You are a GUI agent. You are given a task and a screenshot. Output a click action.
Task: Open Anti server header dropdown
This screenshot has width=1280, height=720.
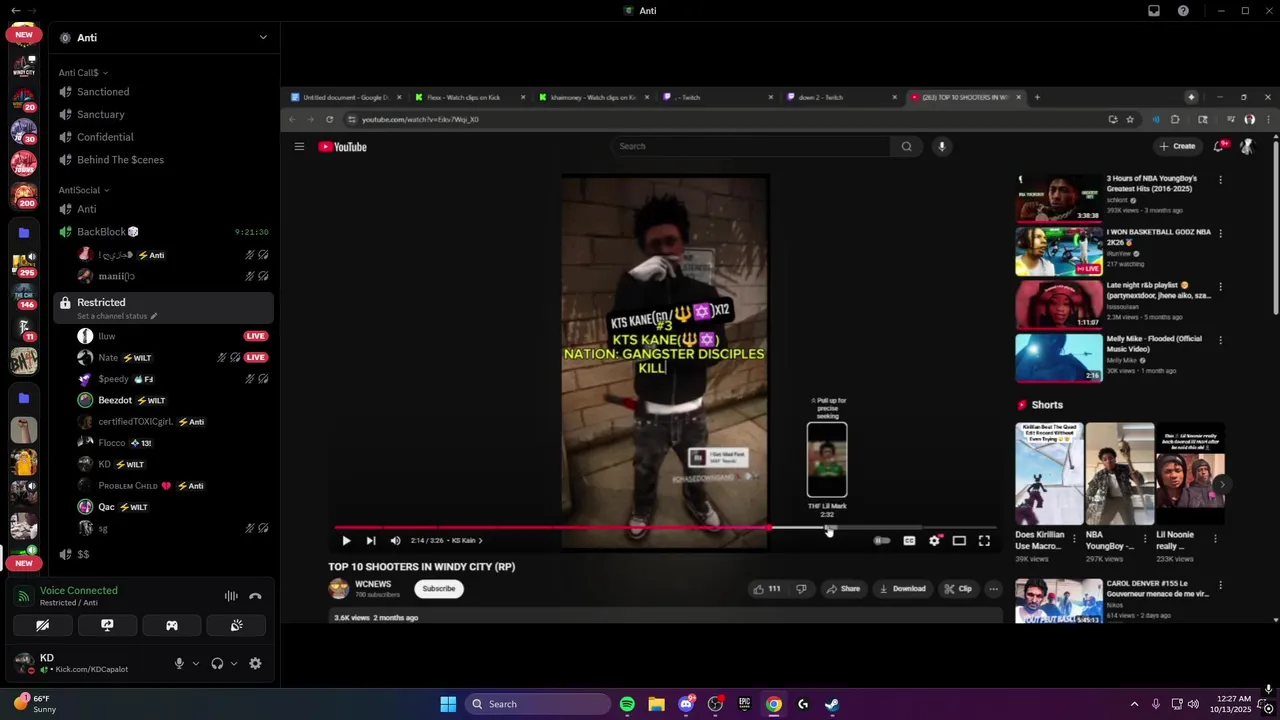[263, 37]
